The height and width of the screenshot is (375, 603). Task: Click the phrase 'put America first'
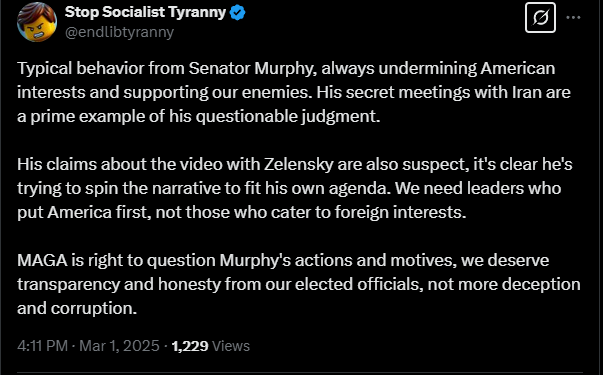(84, 213)
